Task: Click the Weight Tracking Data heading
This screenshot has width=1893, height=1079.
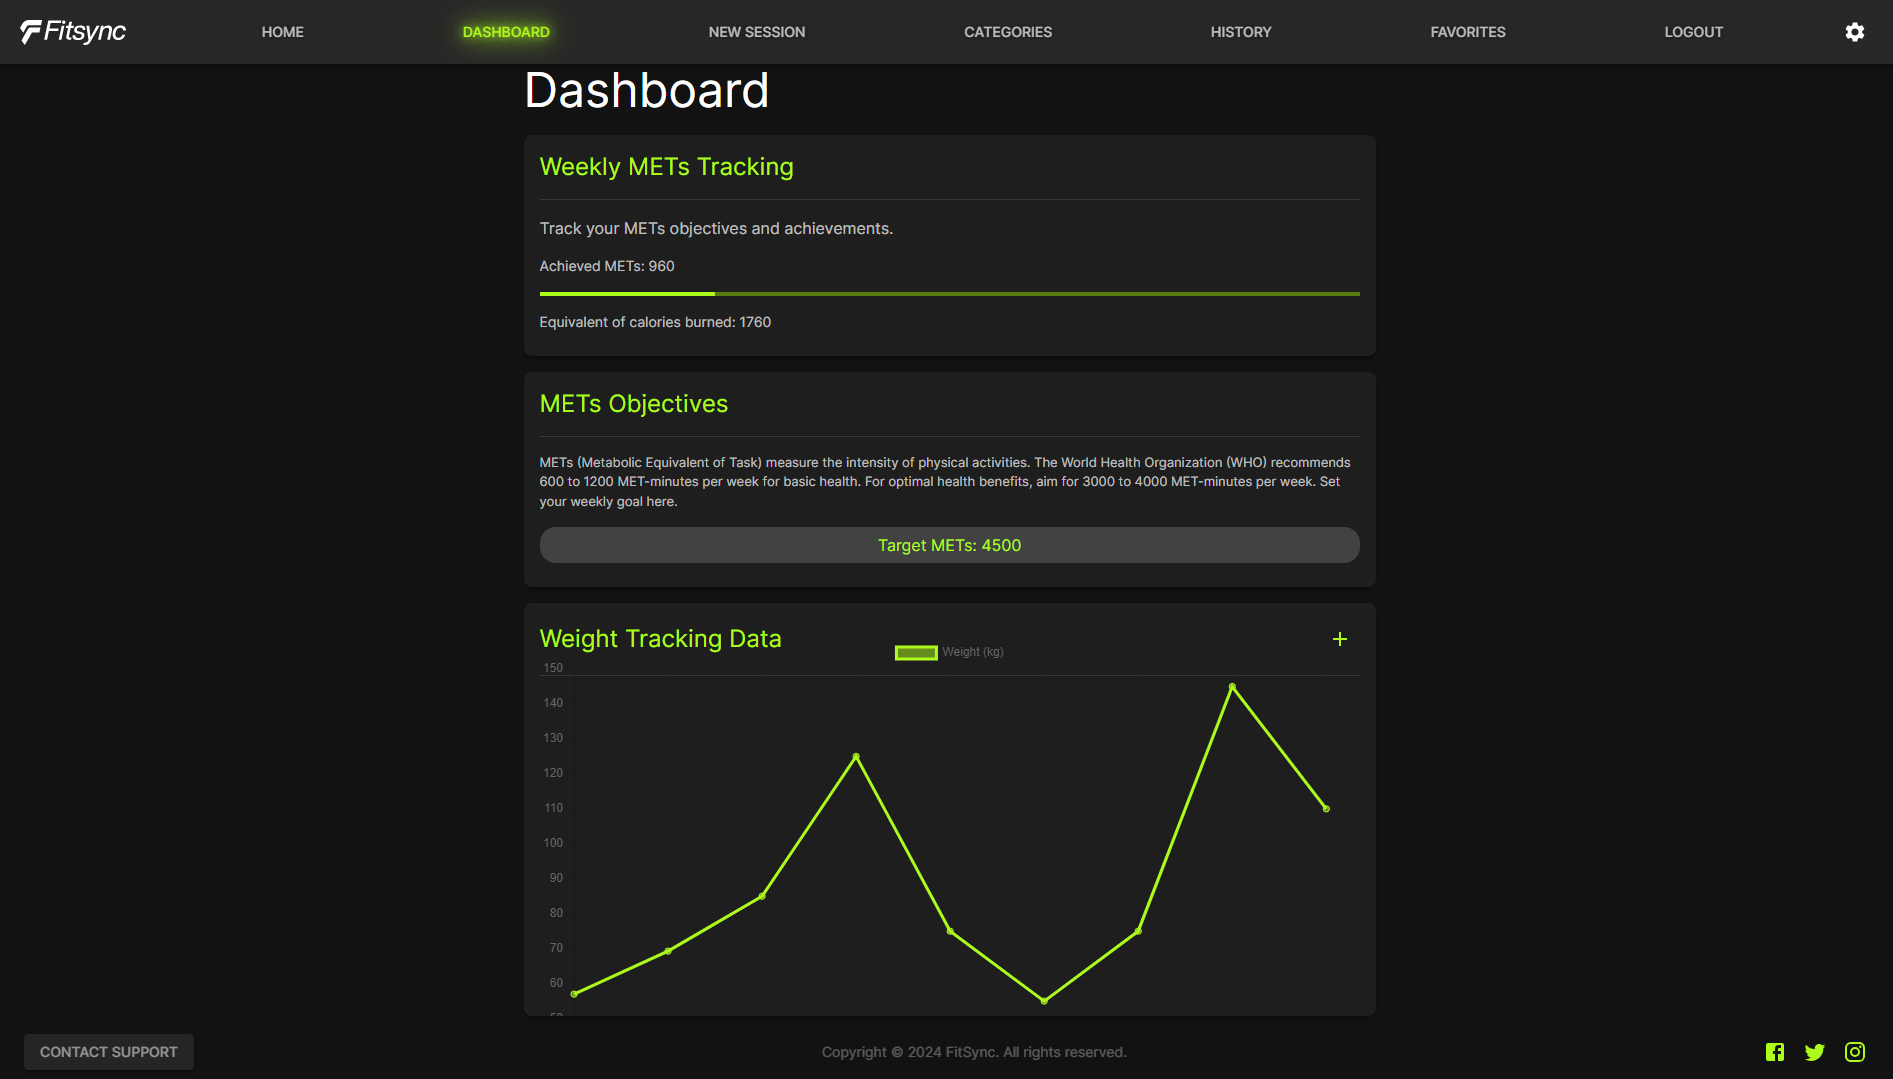Action: click(661, 639)
